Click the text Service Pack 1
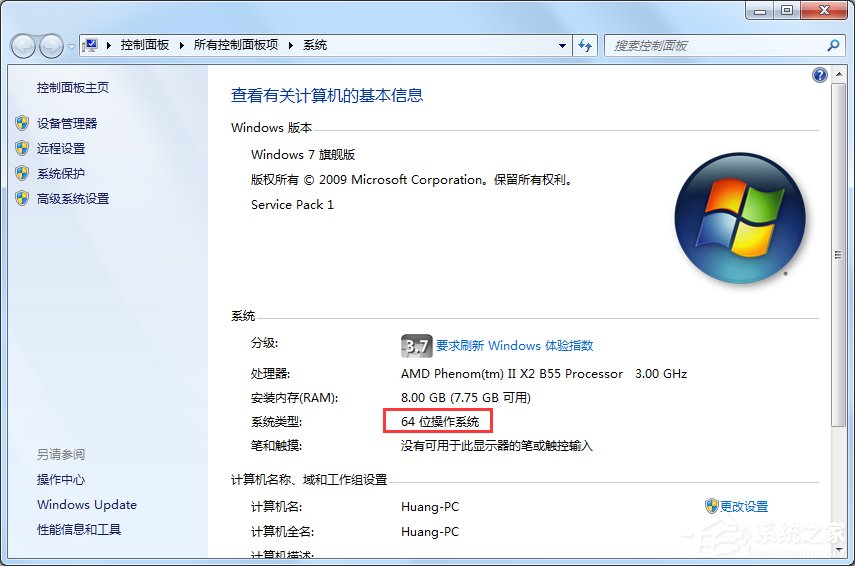This screenshot has height=566, width=855. tap(292, 204)
